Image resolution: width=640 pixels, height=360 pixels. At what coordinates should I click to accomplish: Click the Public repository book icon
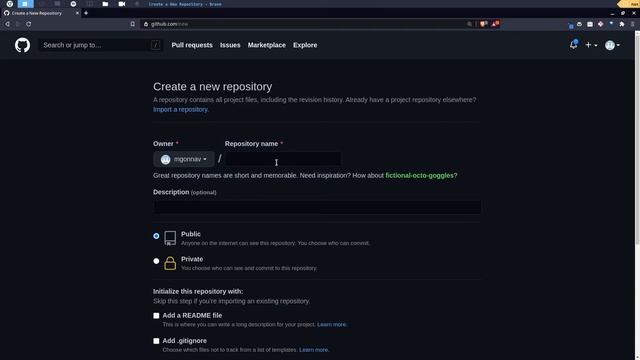[170, 238]
